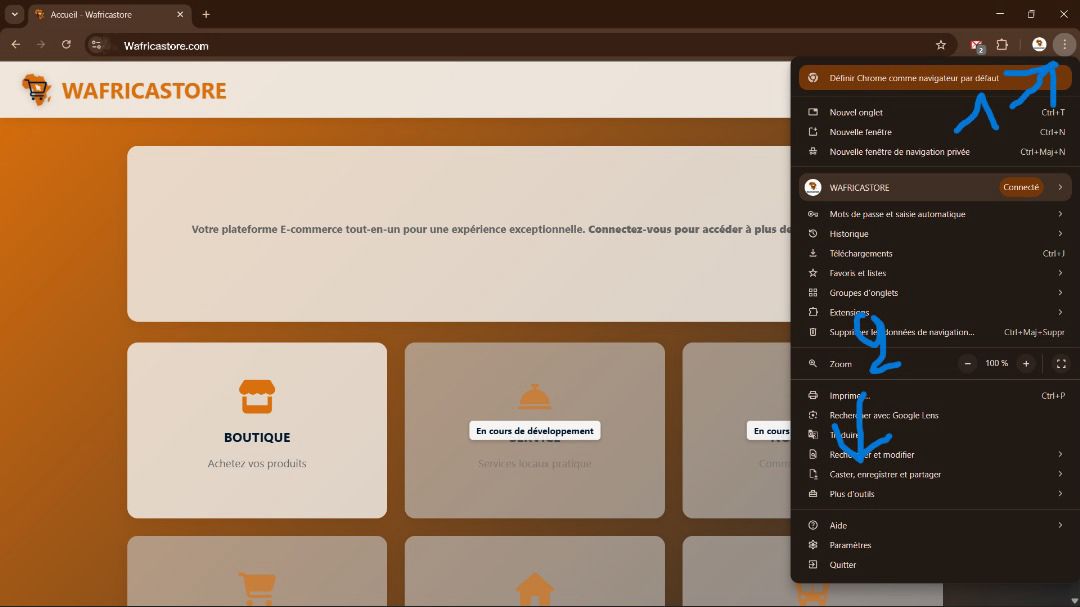Increase zoom with the plus button
Viewport: 1080px width, 607px height.
click(x=1025, y=364)
